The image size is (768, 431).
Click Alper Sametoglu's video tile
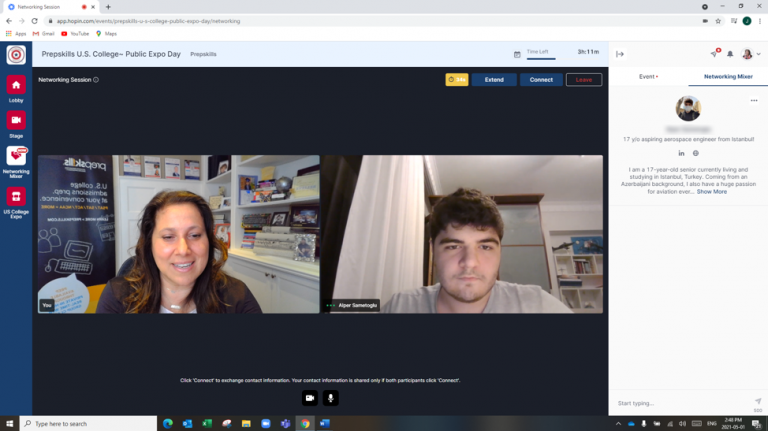462,234
